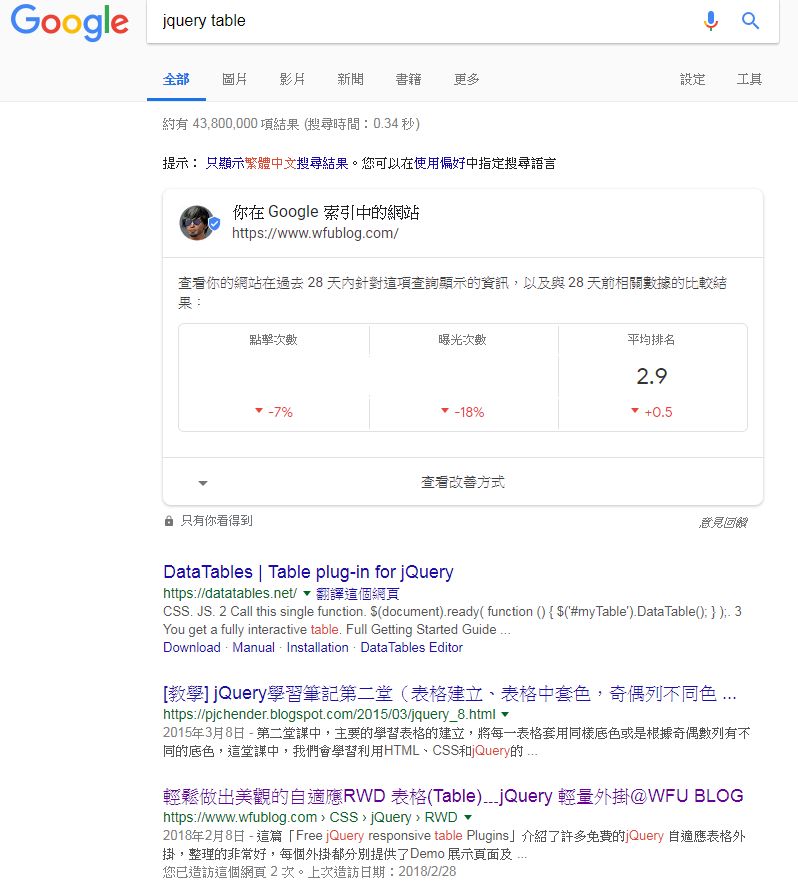Image resolution: width=798 pixels, height=883 pixels.
Task: Open the Installation sitelink
Action: (x=318, y=648)
